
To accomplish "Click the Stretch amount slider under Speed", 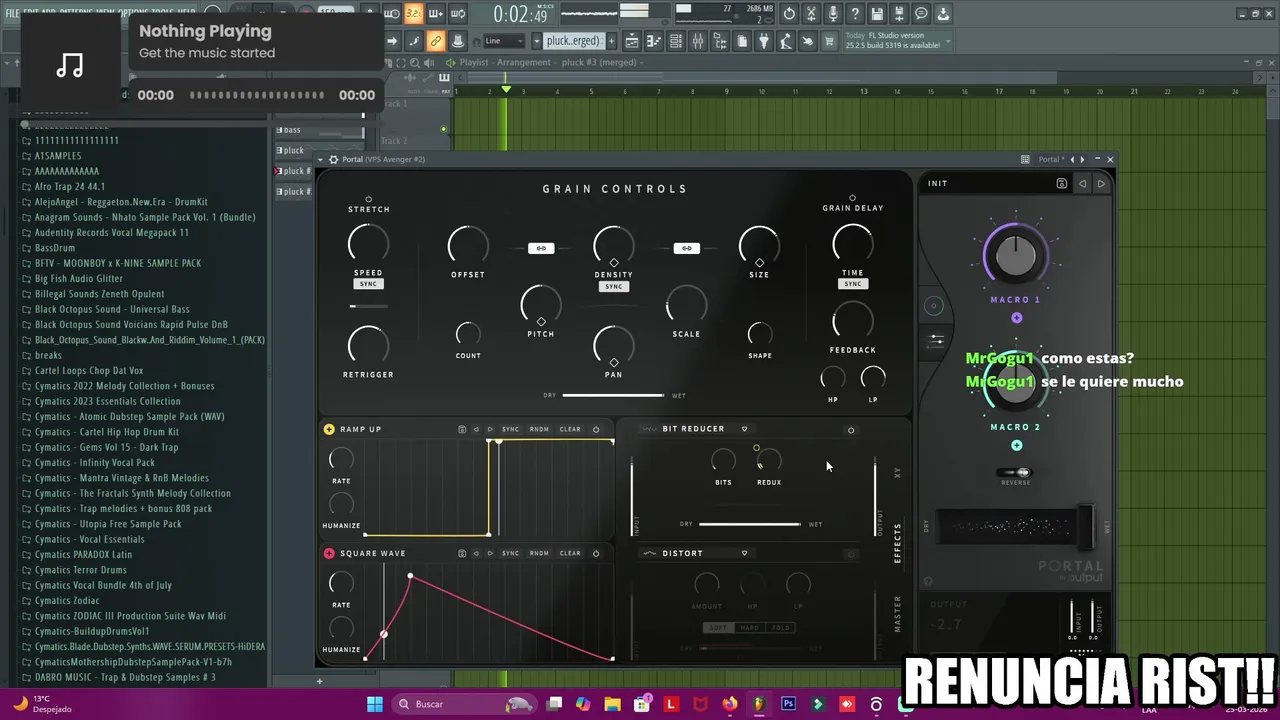I will point(368,306).
